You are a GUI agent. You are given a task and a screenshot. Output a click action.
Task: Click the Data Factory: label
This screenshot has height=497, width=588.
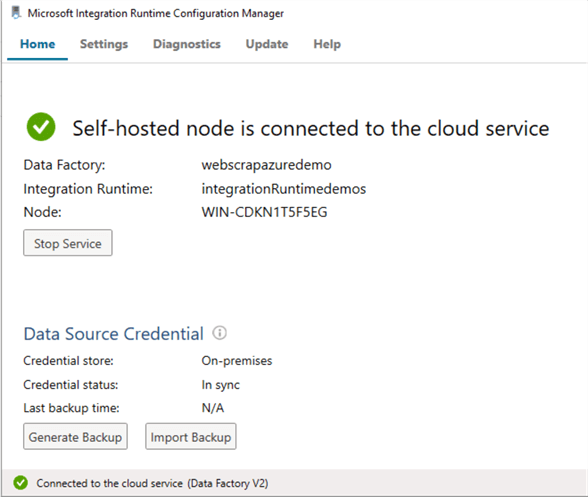point(64,165)
